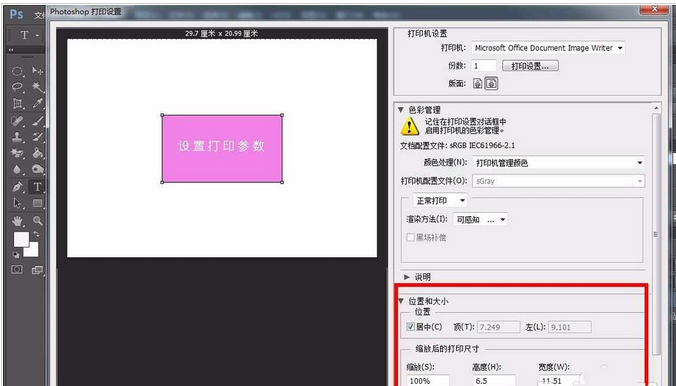Click the pink image in print preview
The height and width of the screenshot is (386, 676).
tap(222, 148)
